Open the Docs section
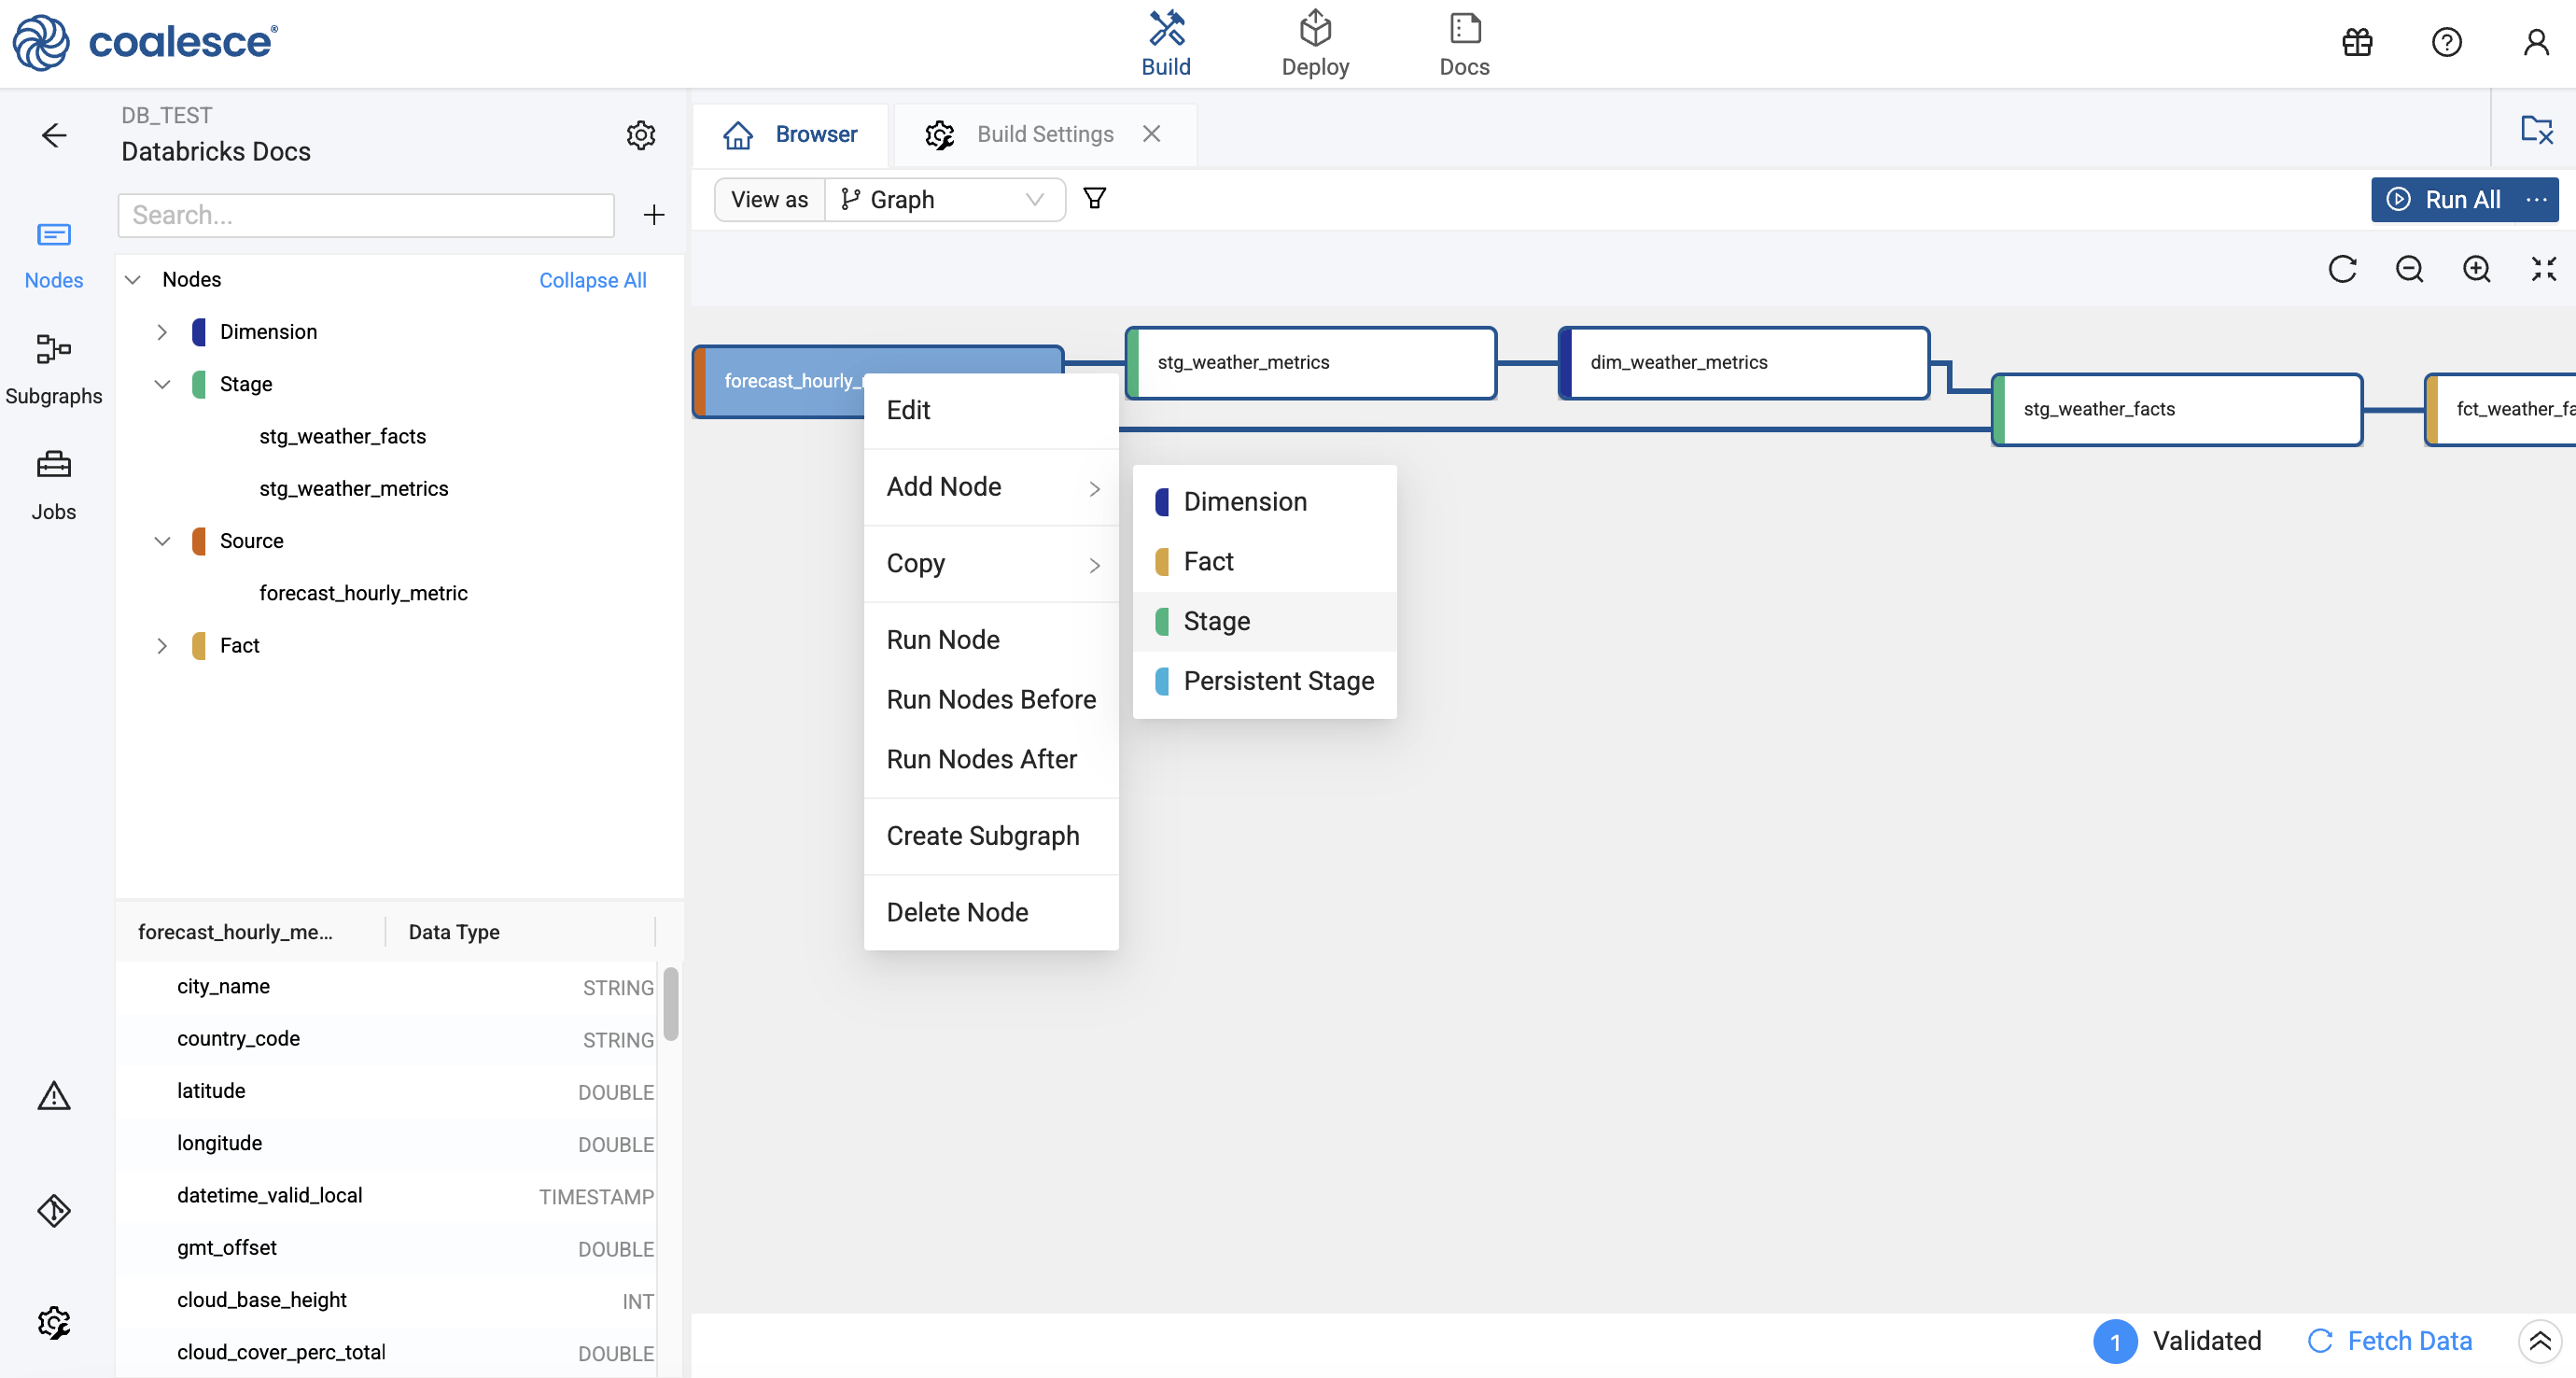This screenshot has height=1378, width=2576. [1464, 44]
